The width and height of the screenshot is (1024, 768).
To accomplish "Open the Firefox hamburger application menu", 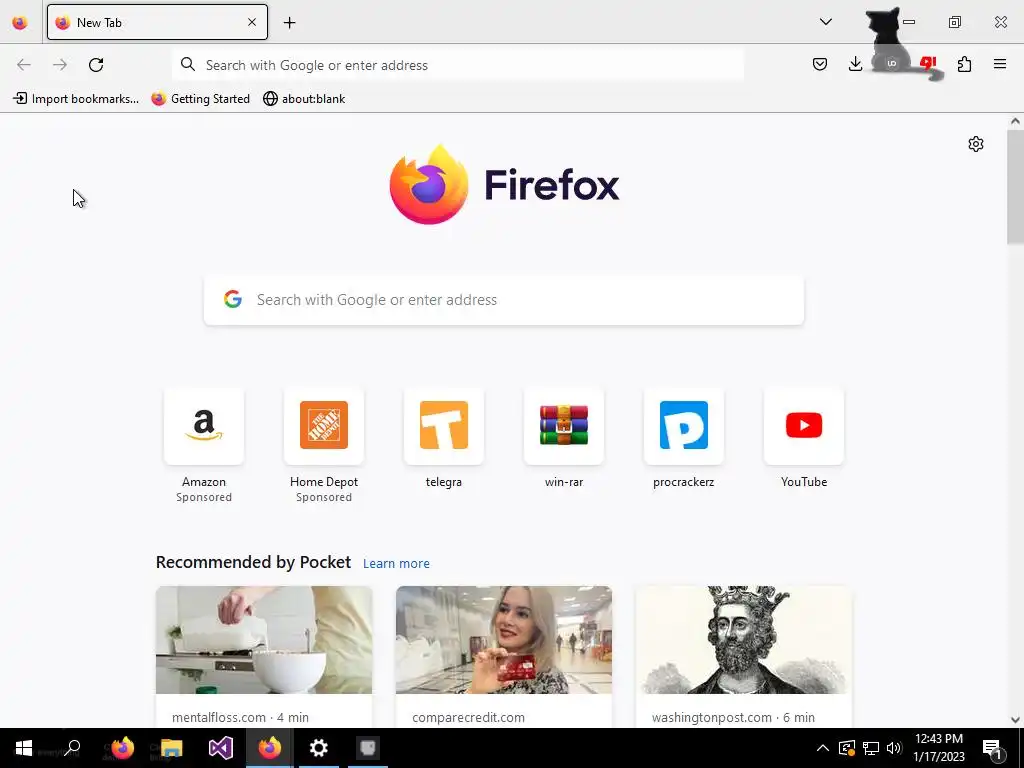I will (1000, 64).
